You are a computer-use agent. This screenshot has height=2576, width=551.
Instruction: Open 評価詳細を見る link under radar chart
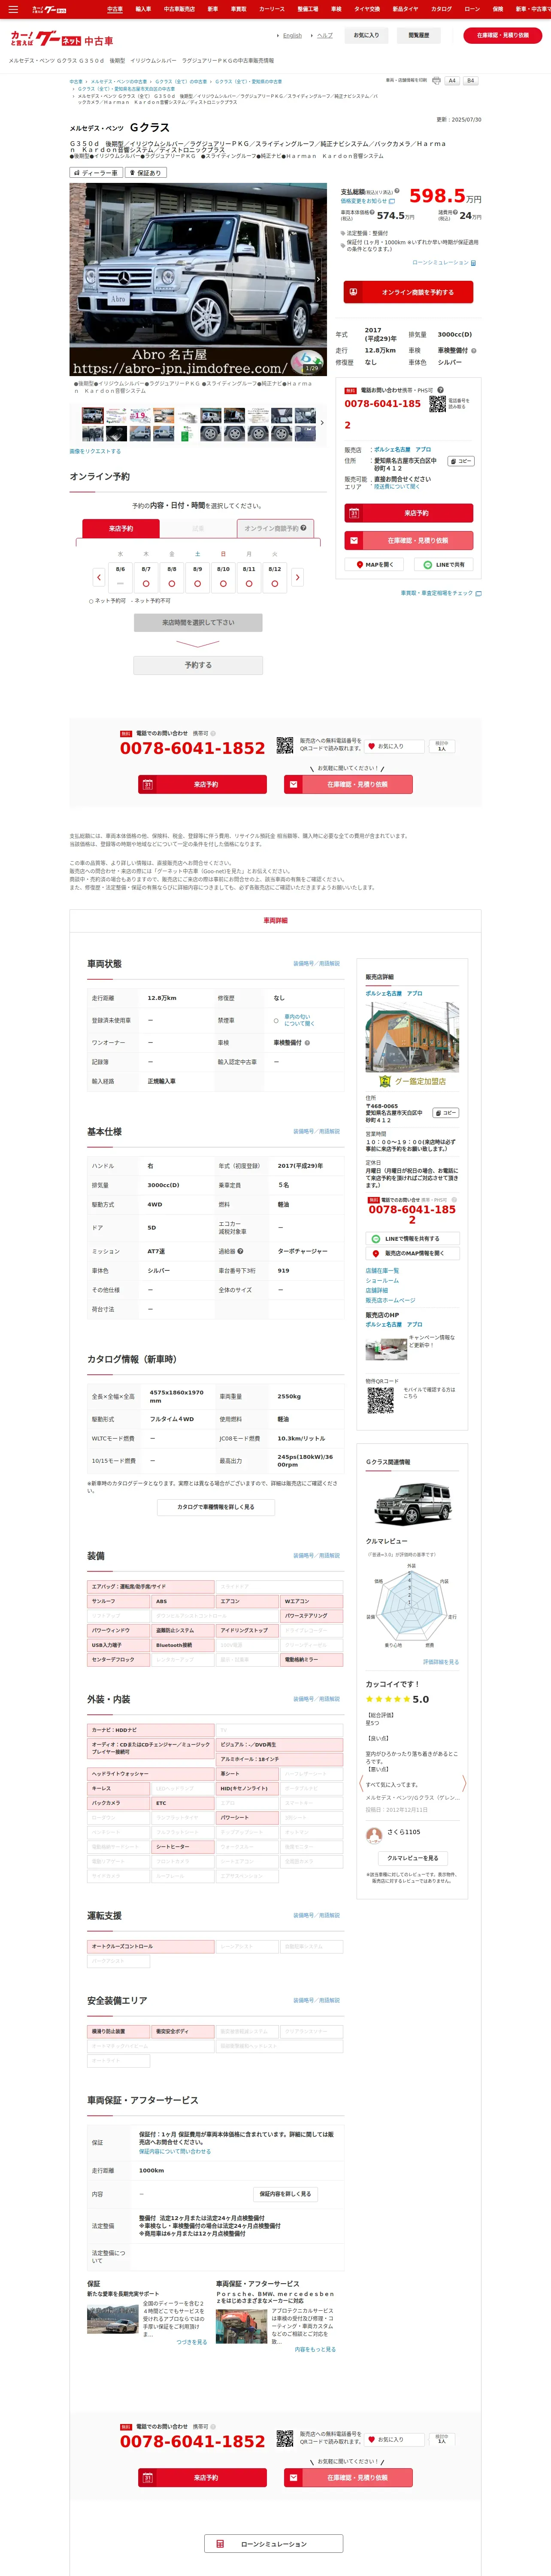(441, 1661)
